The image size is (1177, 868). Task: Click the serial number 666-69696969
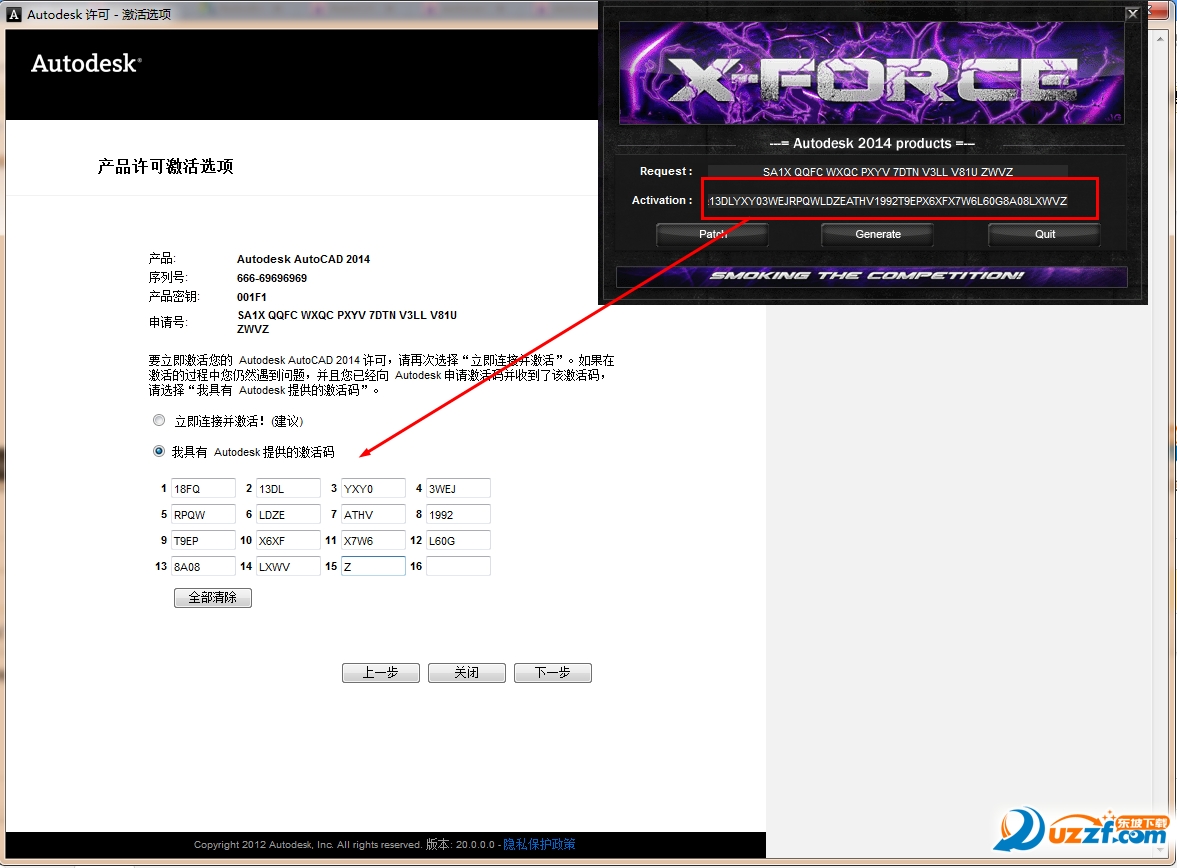(272, 278)
